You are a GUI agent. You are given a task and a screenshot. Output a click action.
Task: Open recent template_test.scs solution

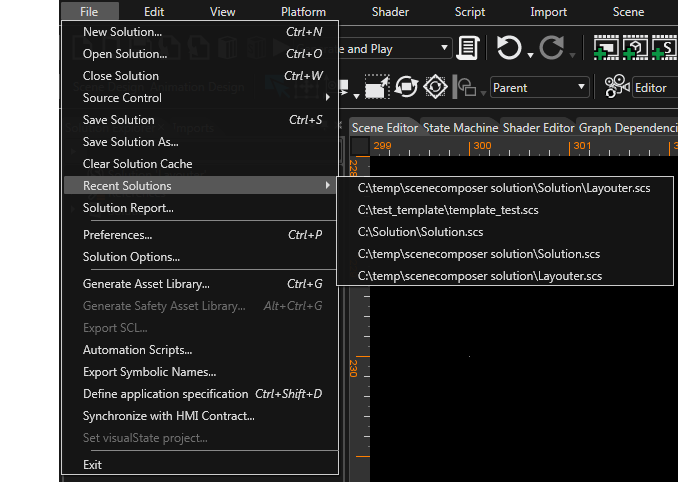(505, 210)
